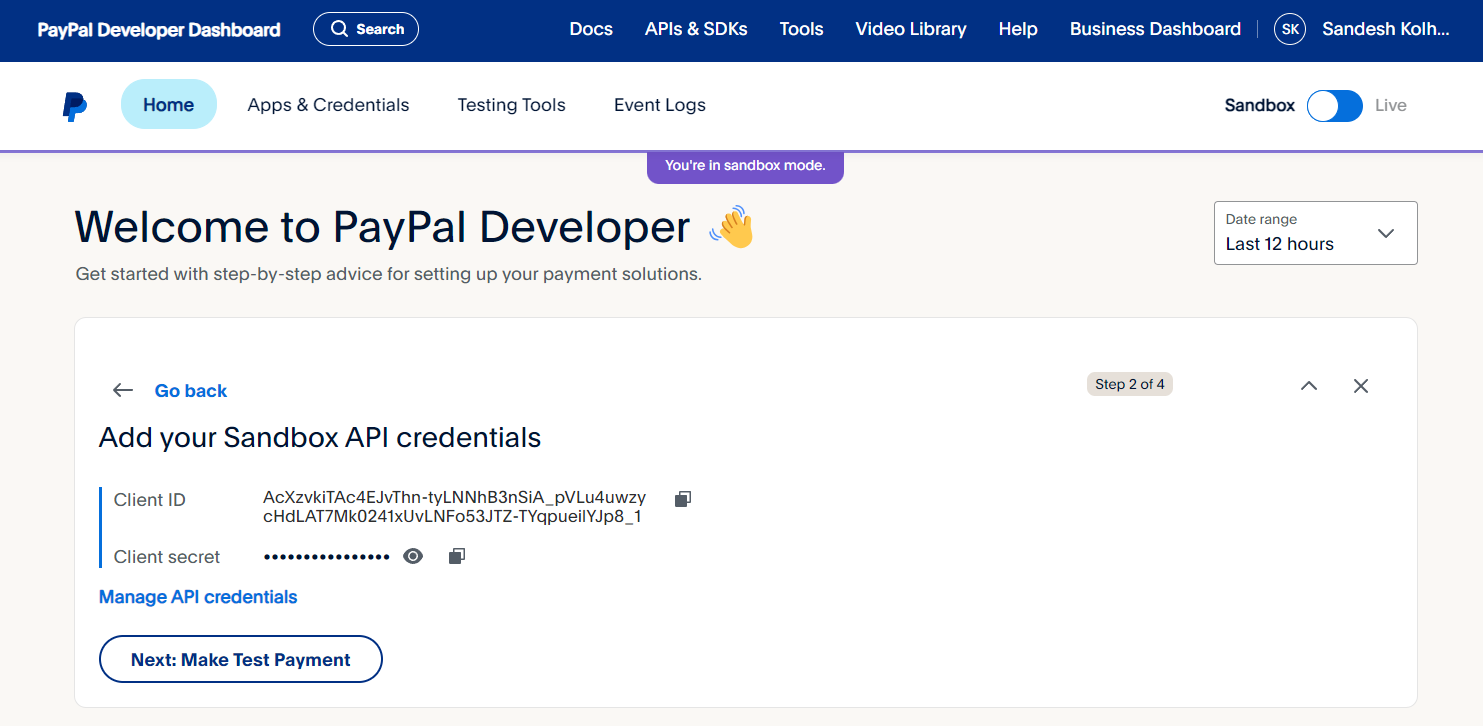Open Manage API credentials link

pos(198,597)
